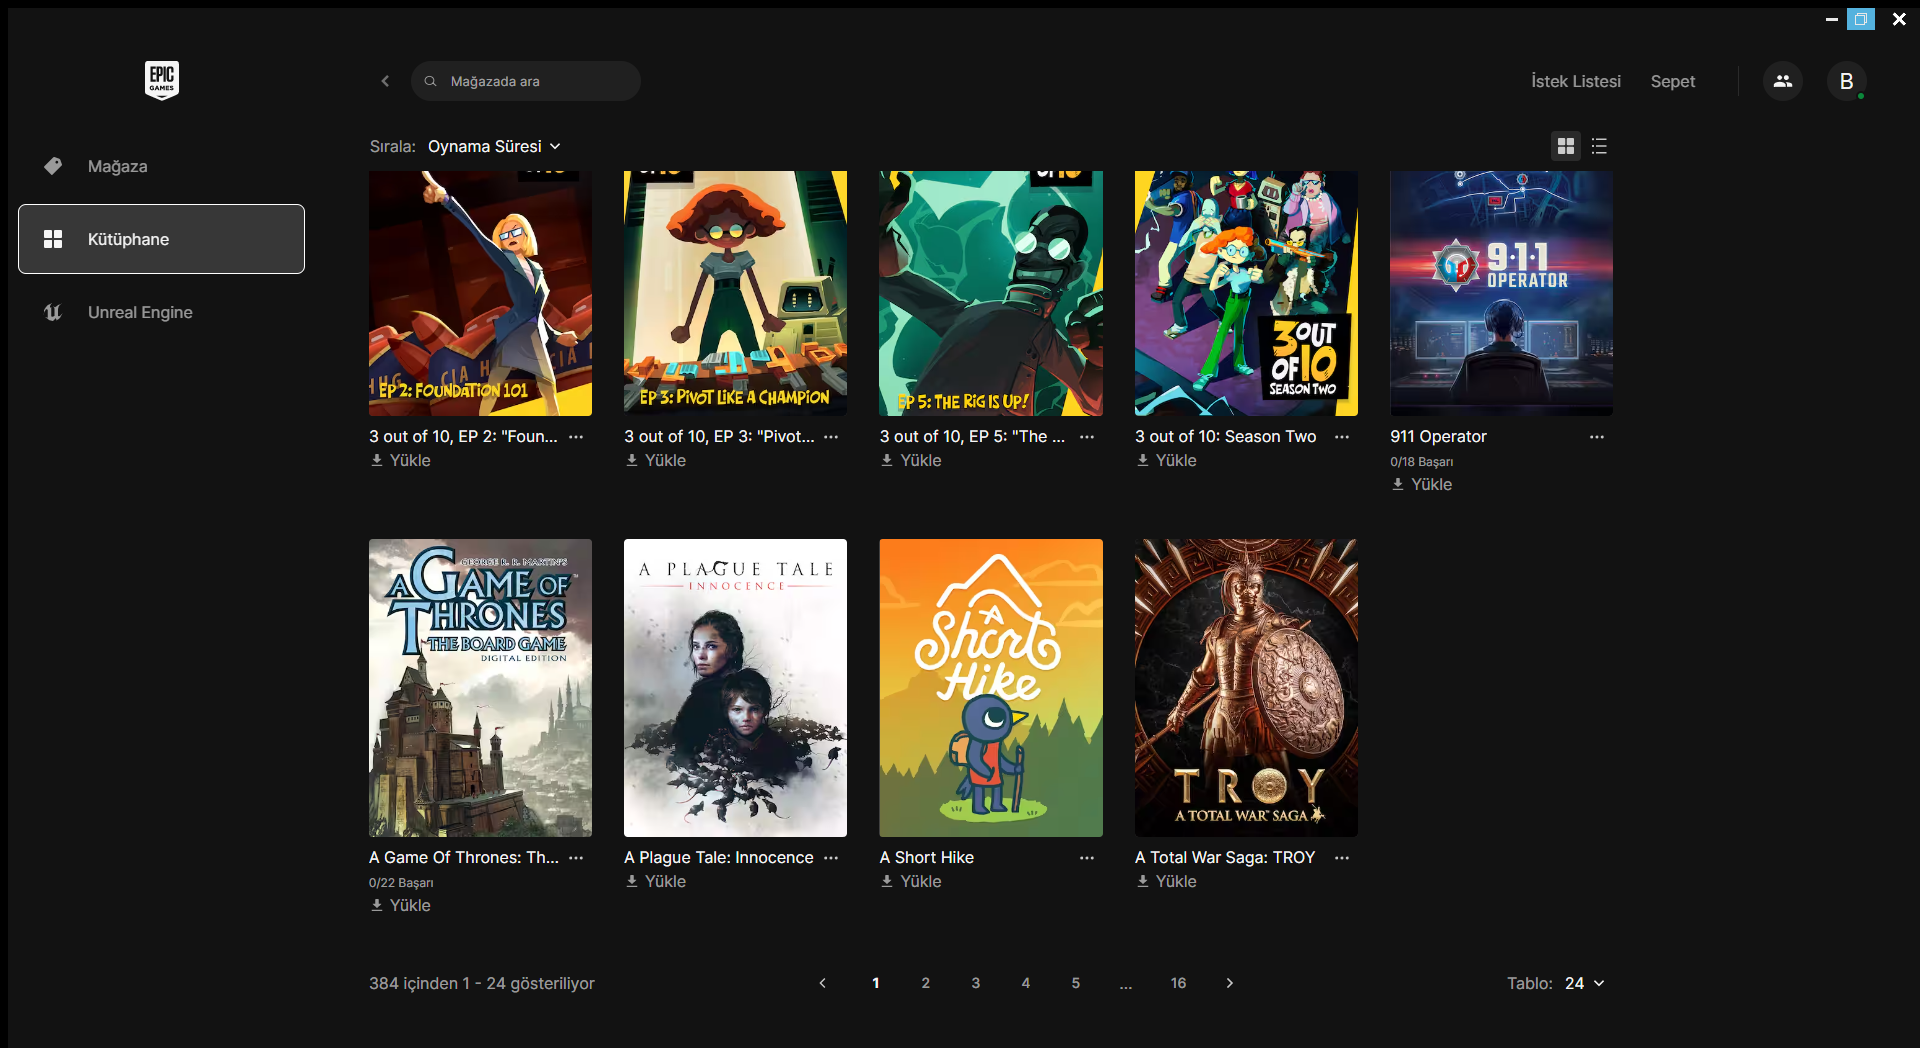This screenshot has width=1920, height=1048.
Task: Open Unreal Engine section
Action: click(161, 312)
